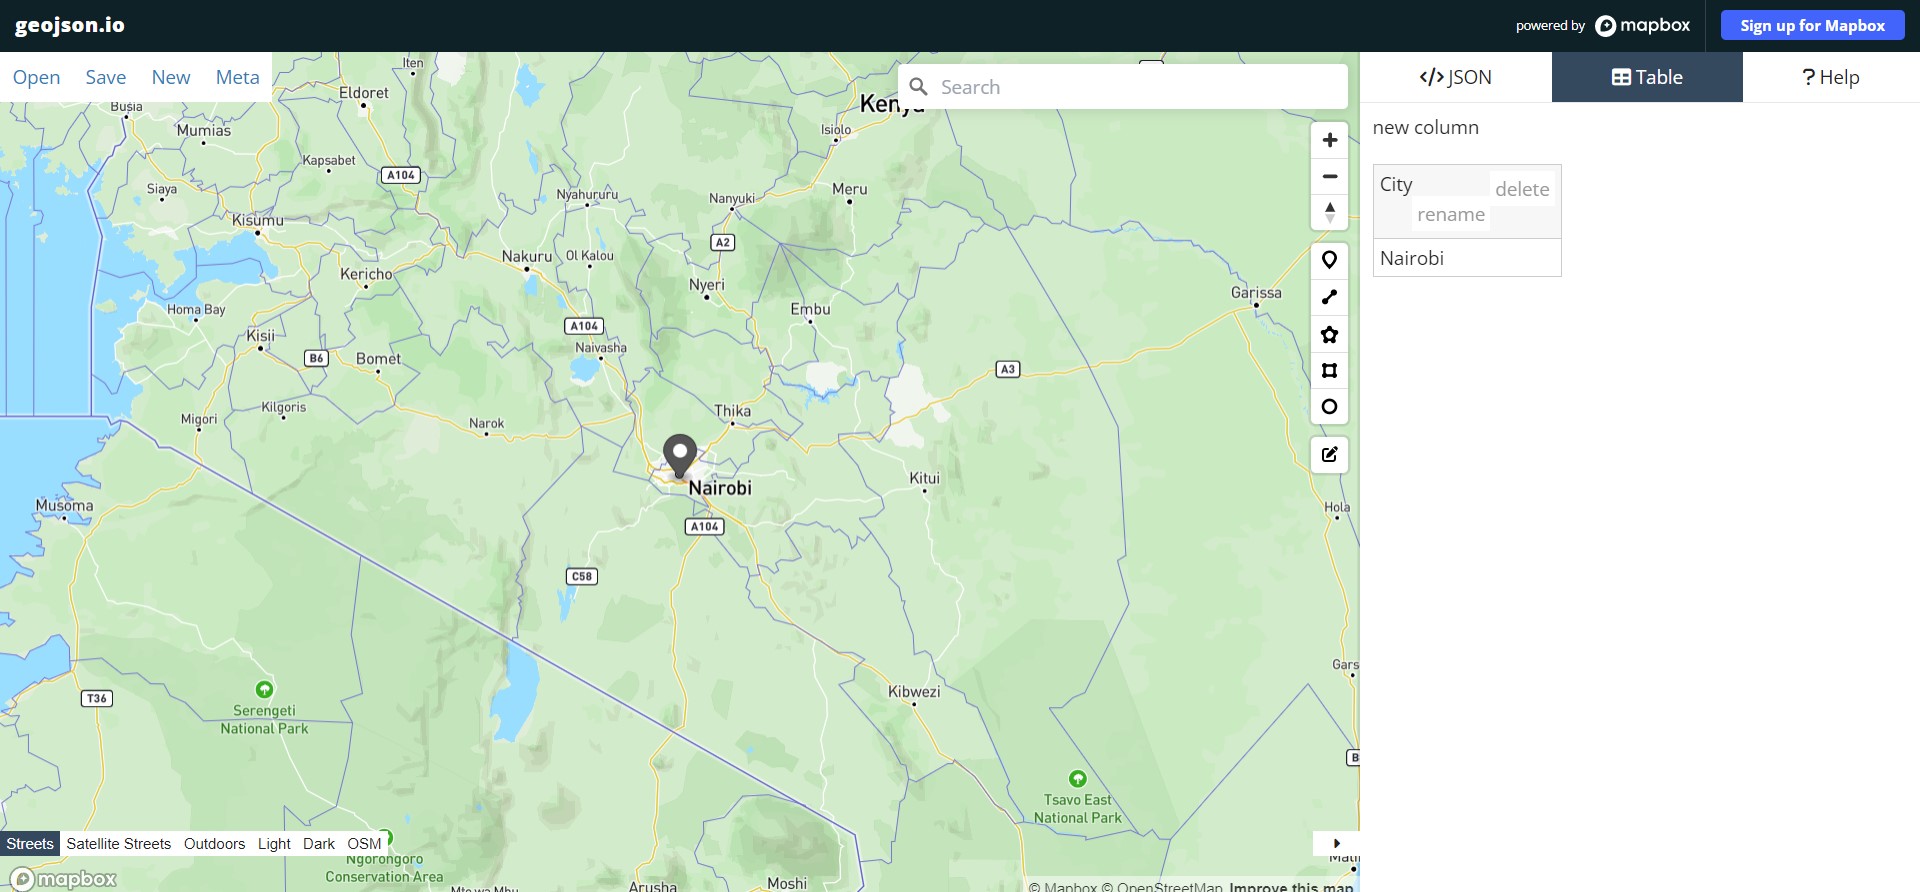Collapse the side panel with arrow
The height and width of the screenshot is (892, 1920).
pos(1336,843)
